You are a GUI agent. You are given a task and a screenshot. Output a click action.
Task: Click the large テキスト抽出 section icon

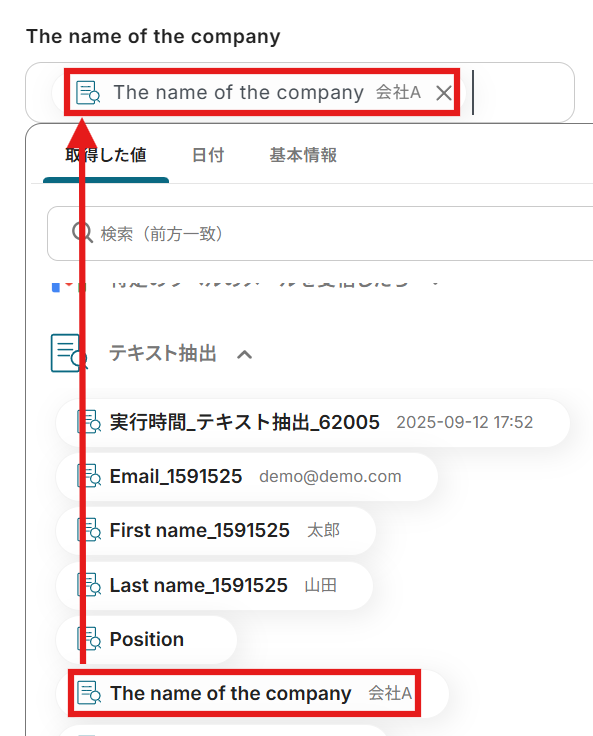pyautogui.click(x=69, y=353)
